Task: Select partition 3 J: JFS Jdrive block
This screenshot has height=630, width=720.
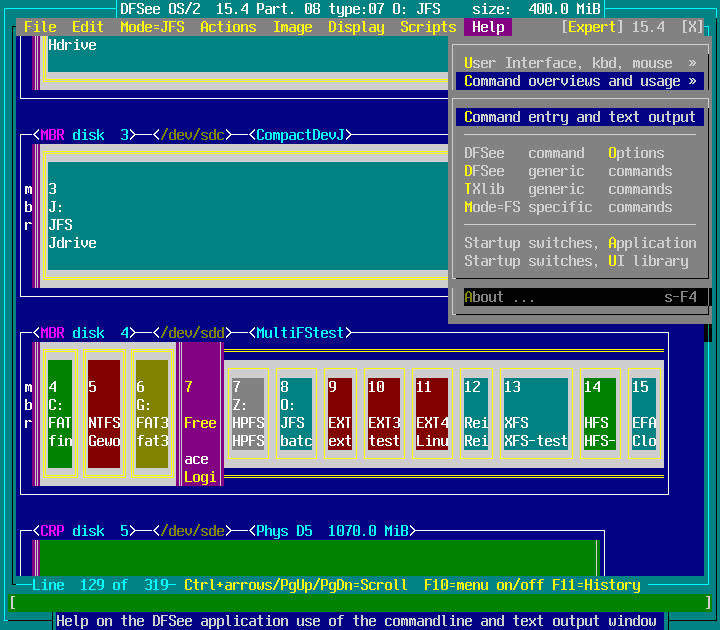Action: (x=248, y=216)
